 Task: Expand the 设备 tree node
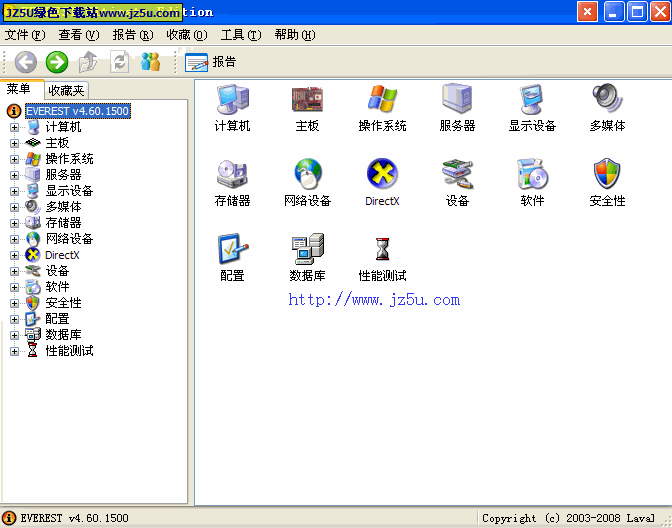pyautogui.click(x=14, y=271)
